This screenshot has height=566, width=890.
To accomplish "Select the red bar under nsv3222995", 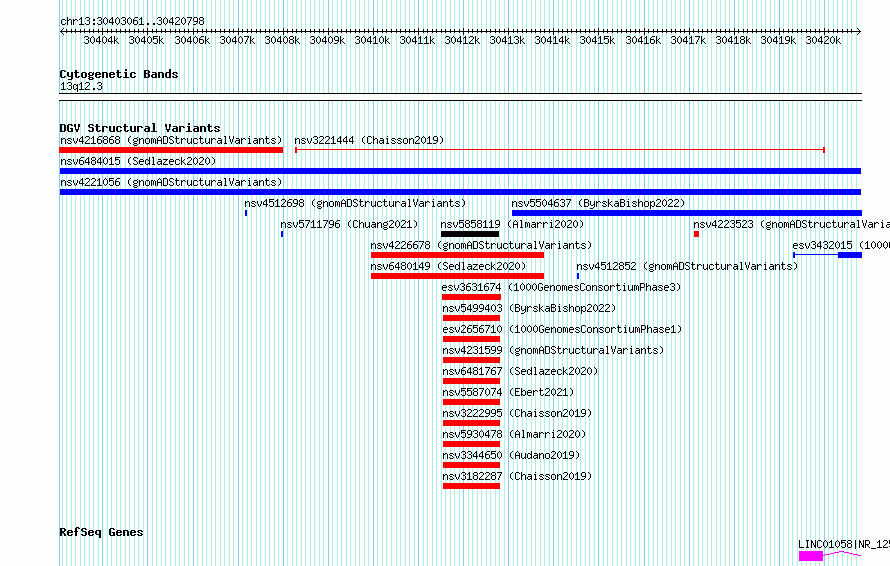I will pos(471,423).
